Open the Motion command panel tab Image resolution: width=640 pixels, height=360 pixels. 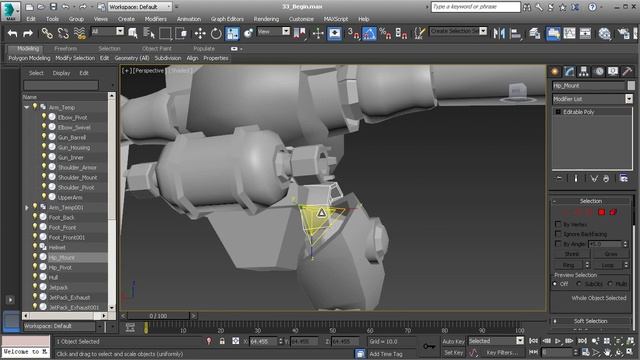pyautogui.click(x=599, y=72)
